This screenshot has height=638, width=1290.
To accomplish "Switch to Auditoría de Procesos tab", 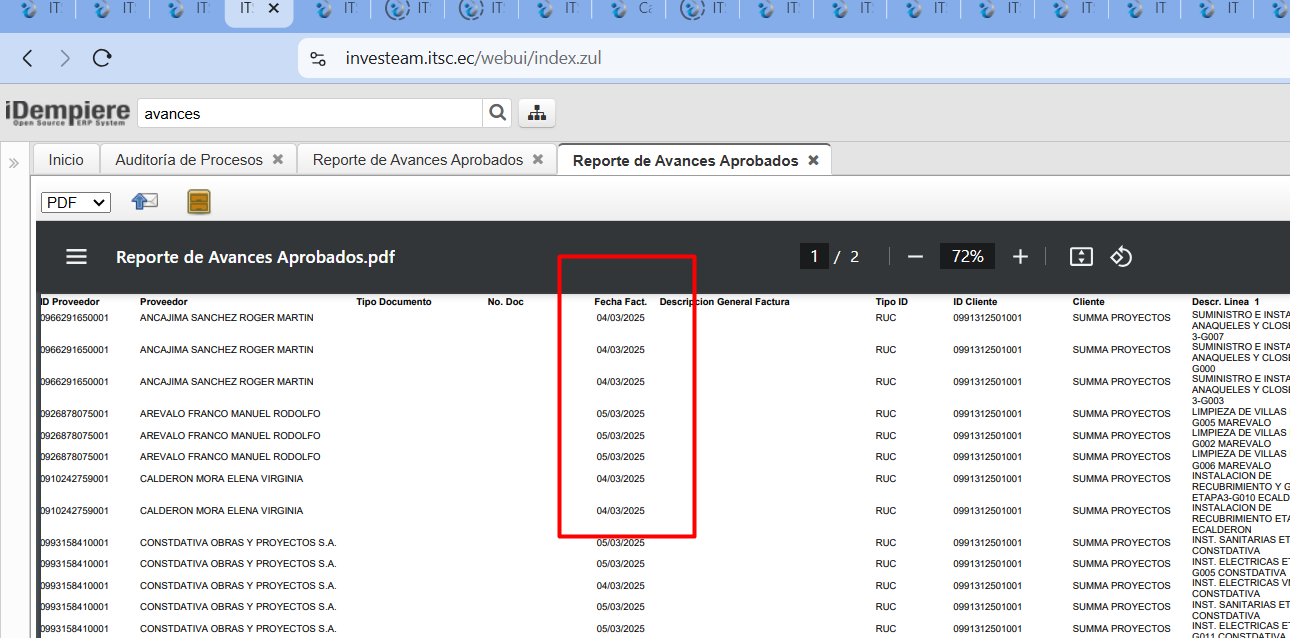I will coord(189,160).
